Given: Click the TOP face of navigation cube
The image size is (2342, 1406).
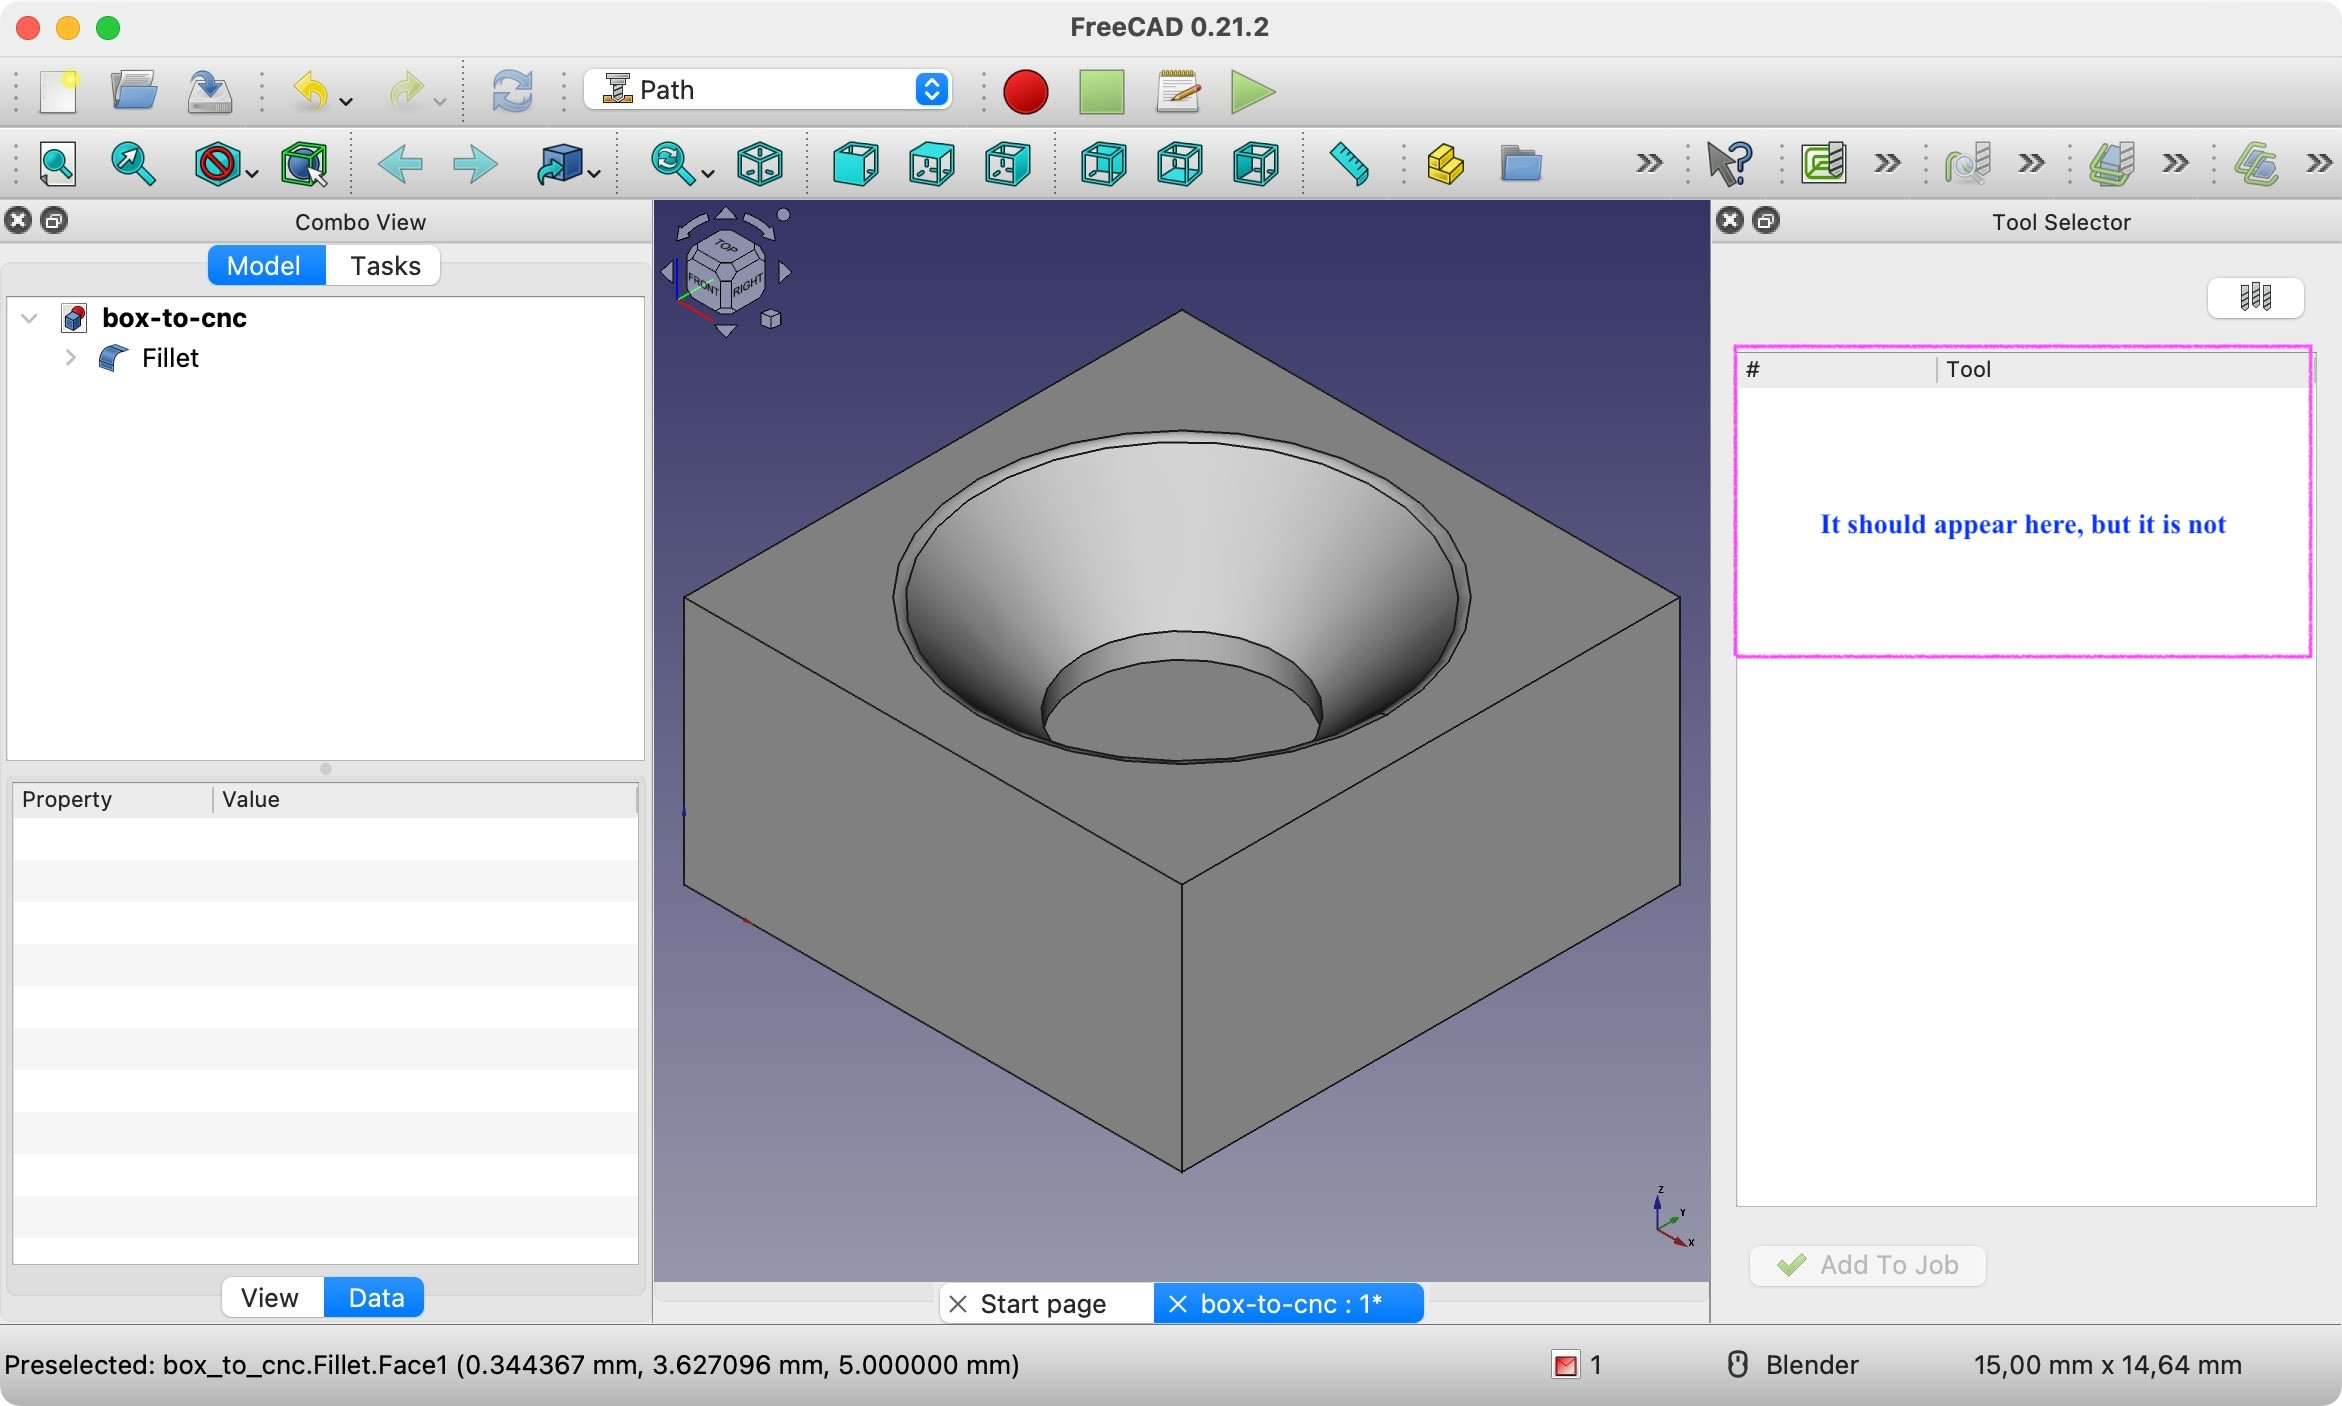Looking at the screenshot, I should [726, 246].
